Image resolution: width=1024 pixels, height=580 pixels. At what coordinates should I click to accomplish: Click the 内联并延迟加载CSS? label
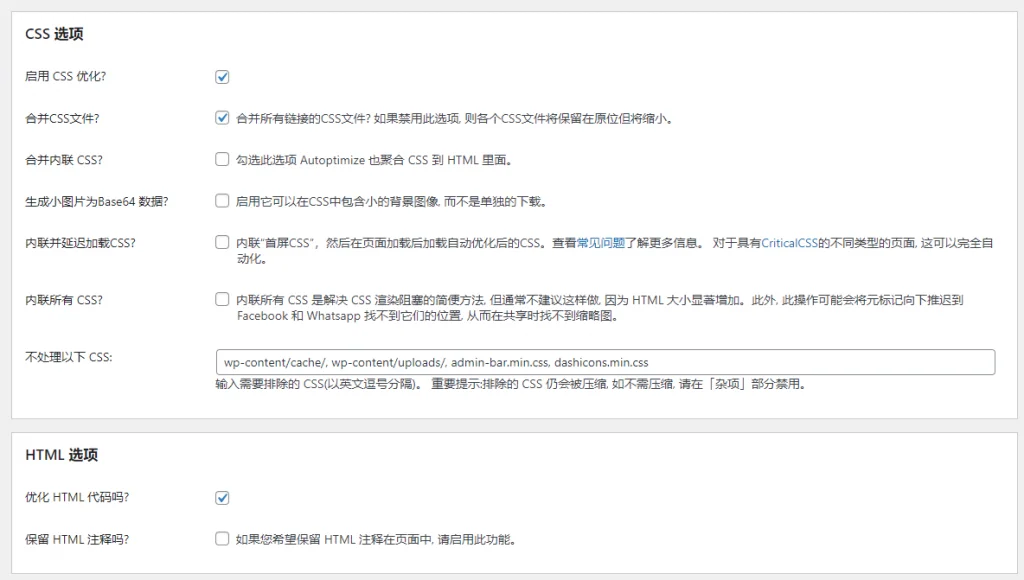80,243
